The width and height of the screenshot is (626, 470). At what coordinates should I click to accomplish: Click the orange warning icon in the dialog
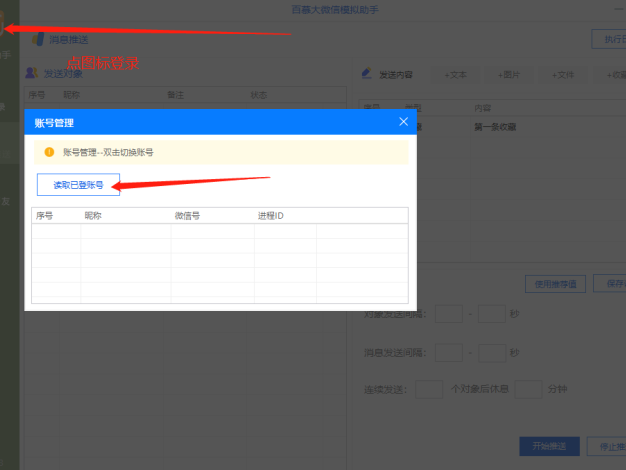point(49,152)
